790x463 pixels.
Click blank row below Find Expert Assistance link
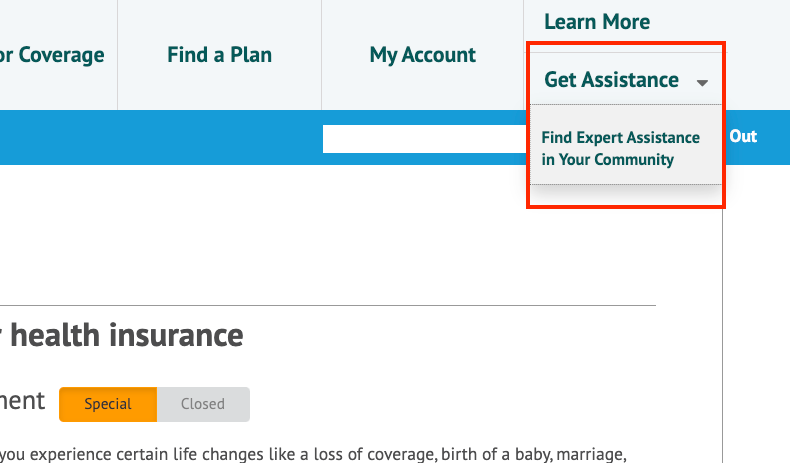tap(626, 195)
